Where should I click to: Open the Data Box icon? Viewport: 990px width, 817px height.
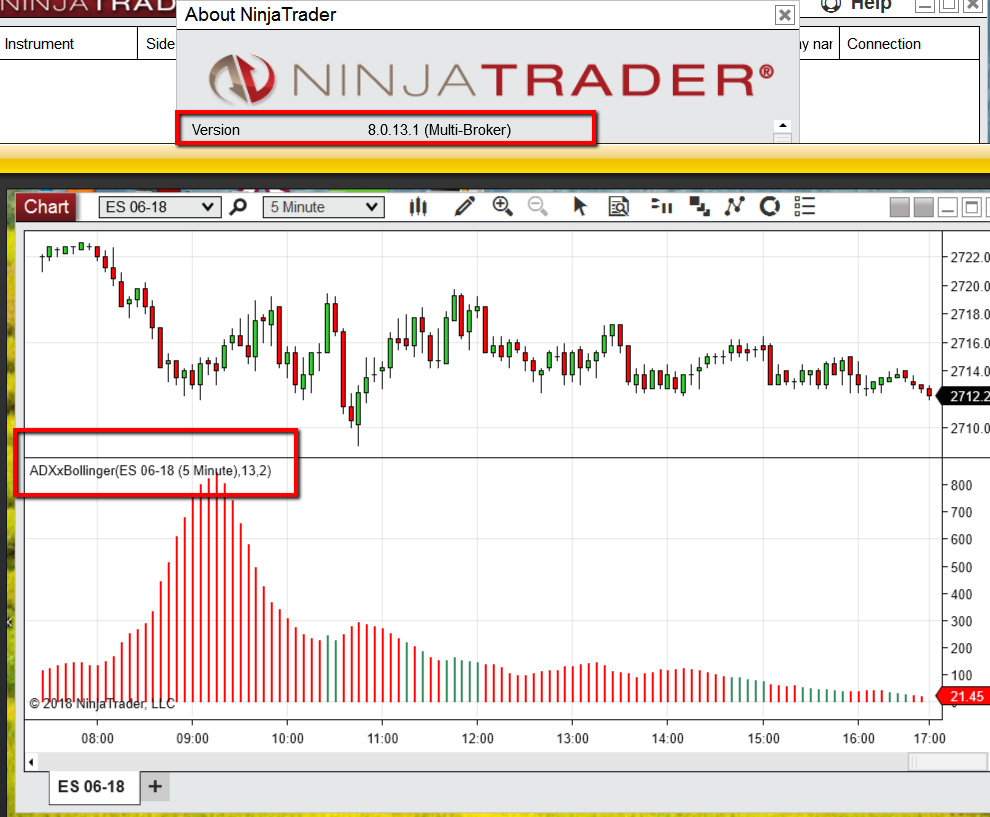pos(619,206)
